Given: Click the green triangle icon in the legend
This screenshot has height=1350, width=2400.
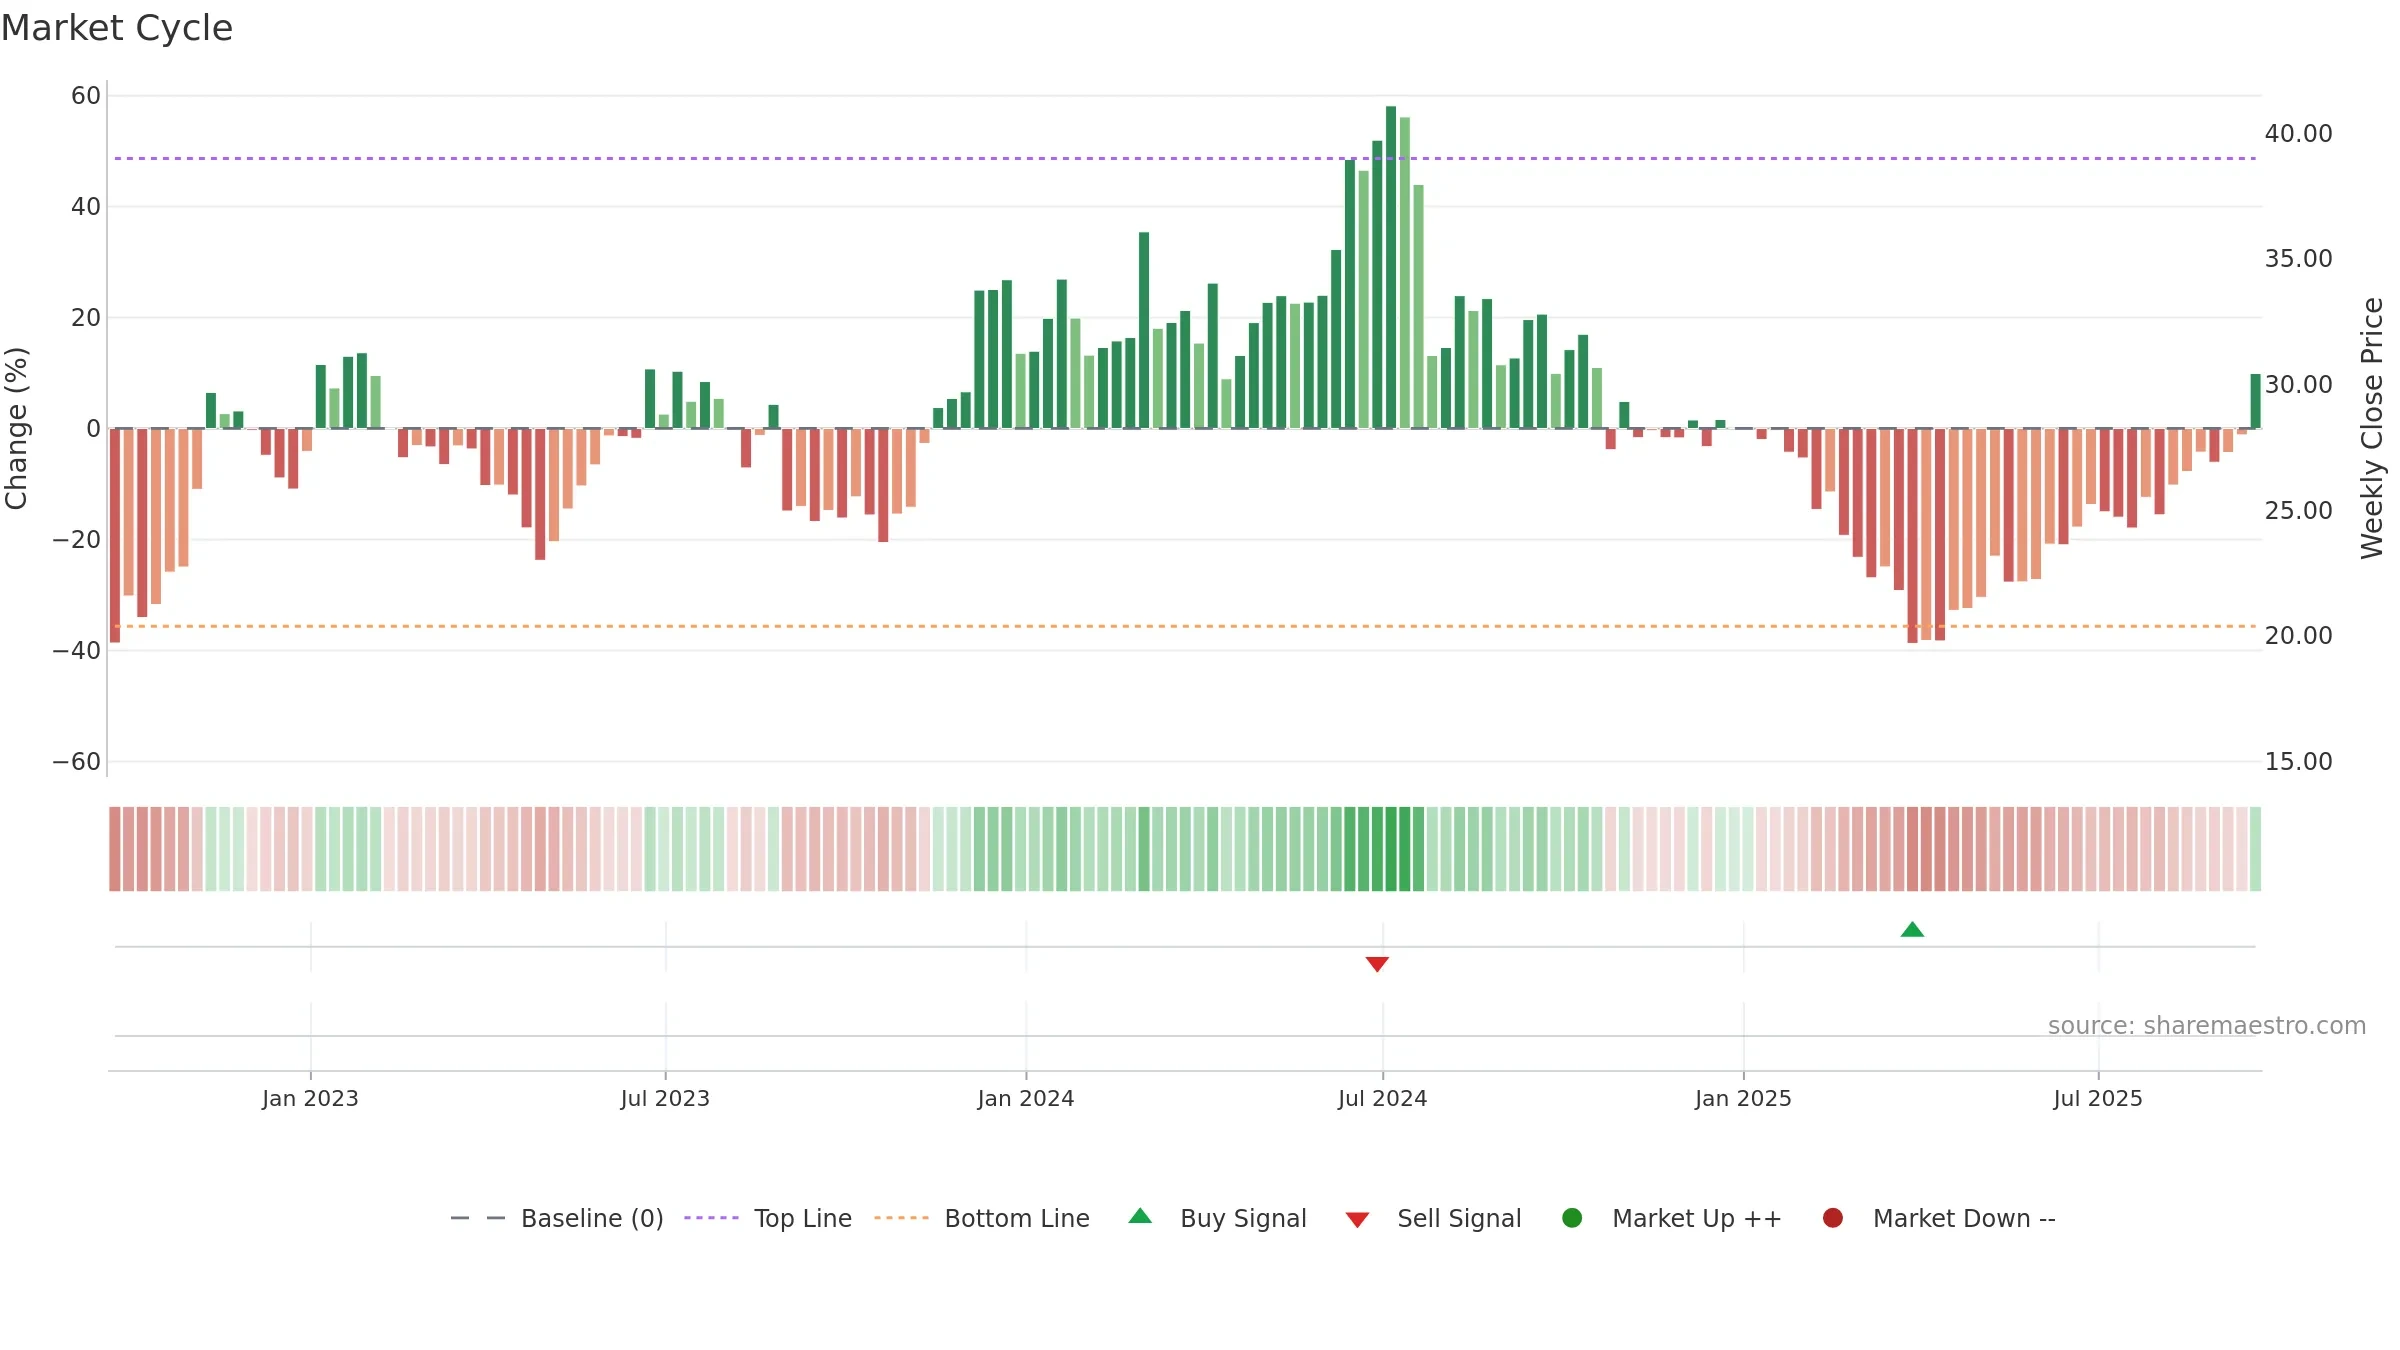Looking at the screenshot, I should (1140, 1216).
